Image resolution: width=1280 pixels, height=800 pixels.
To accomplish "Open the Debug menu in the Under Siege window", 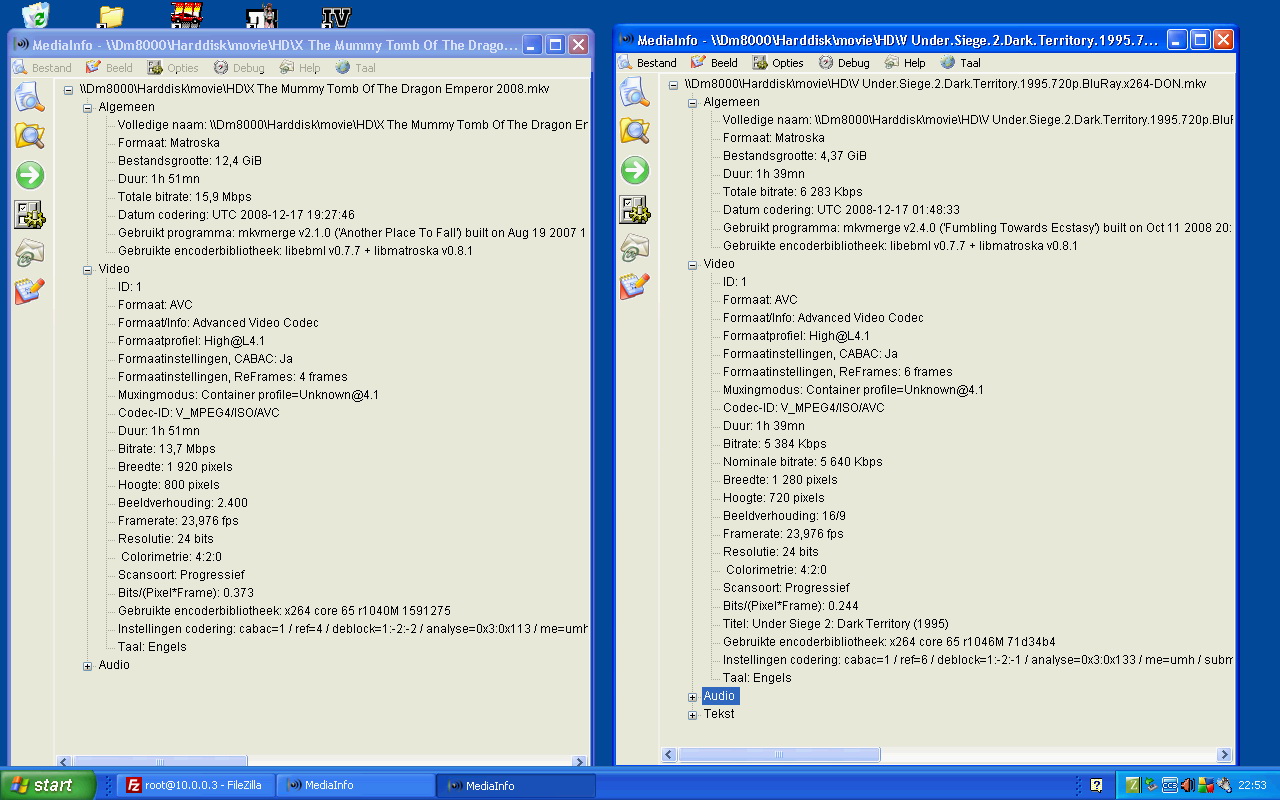I will click(x=843, y=63).
